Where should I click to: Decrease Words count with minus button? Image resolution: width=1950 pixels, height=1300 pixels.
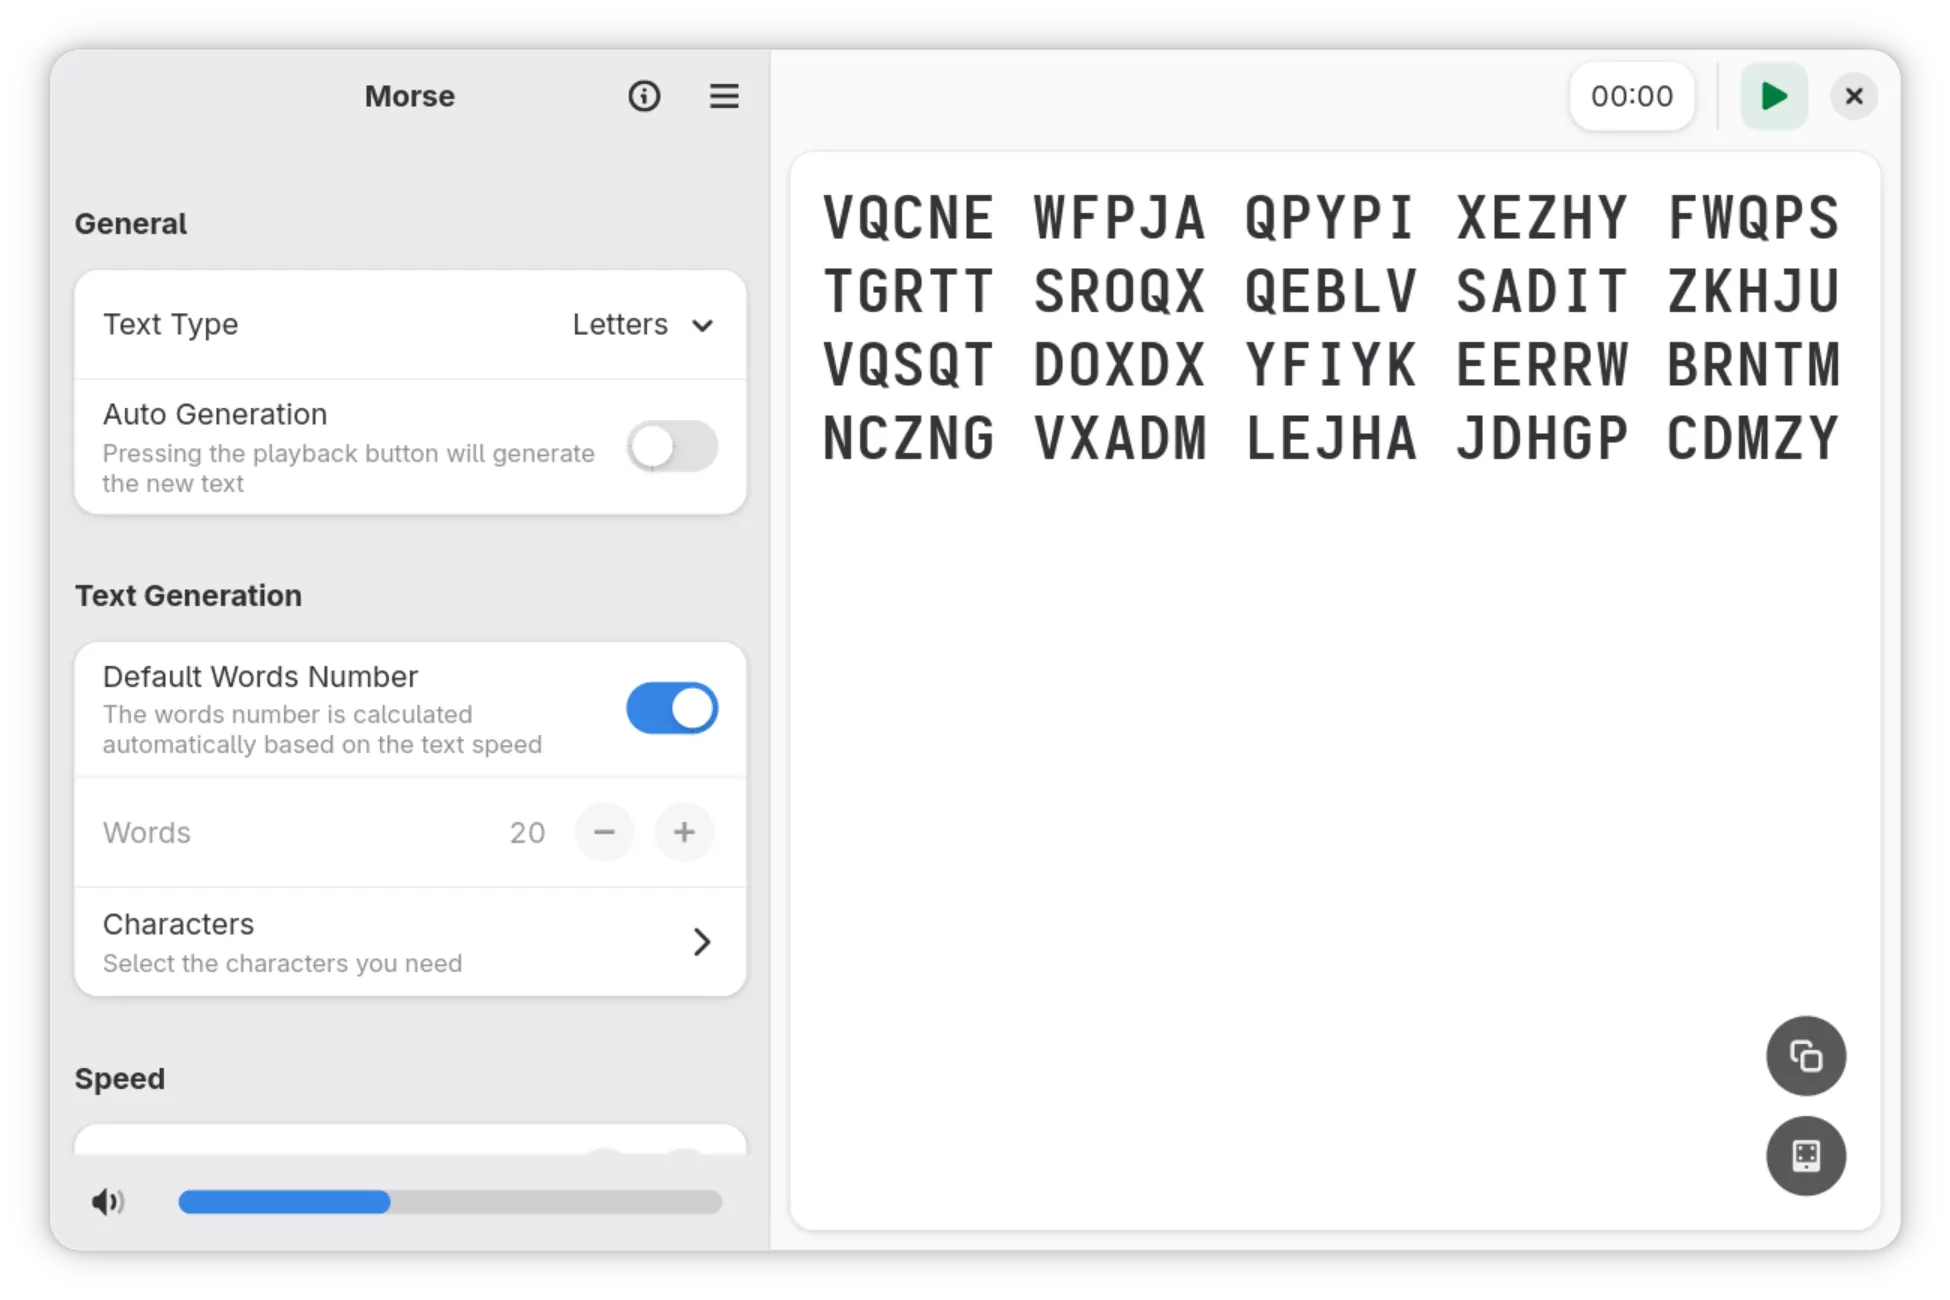tap(604, 832)
